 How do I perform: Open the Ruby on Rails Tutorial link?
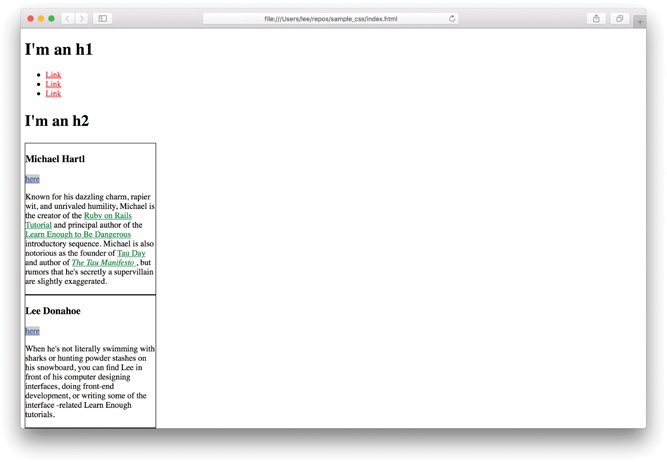[107, 216]
